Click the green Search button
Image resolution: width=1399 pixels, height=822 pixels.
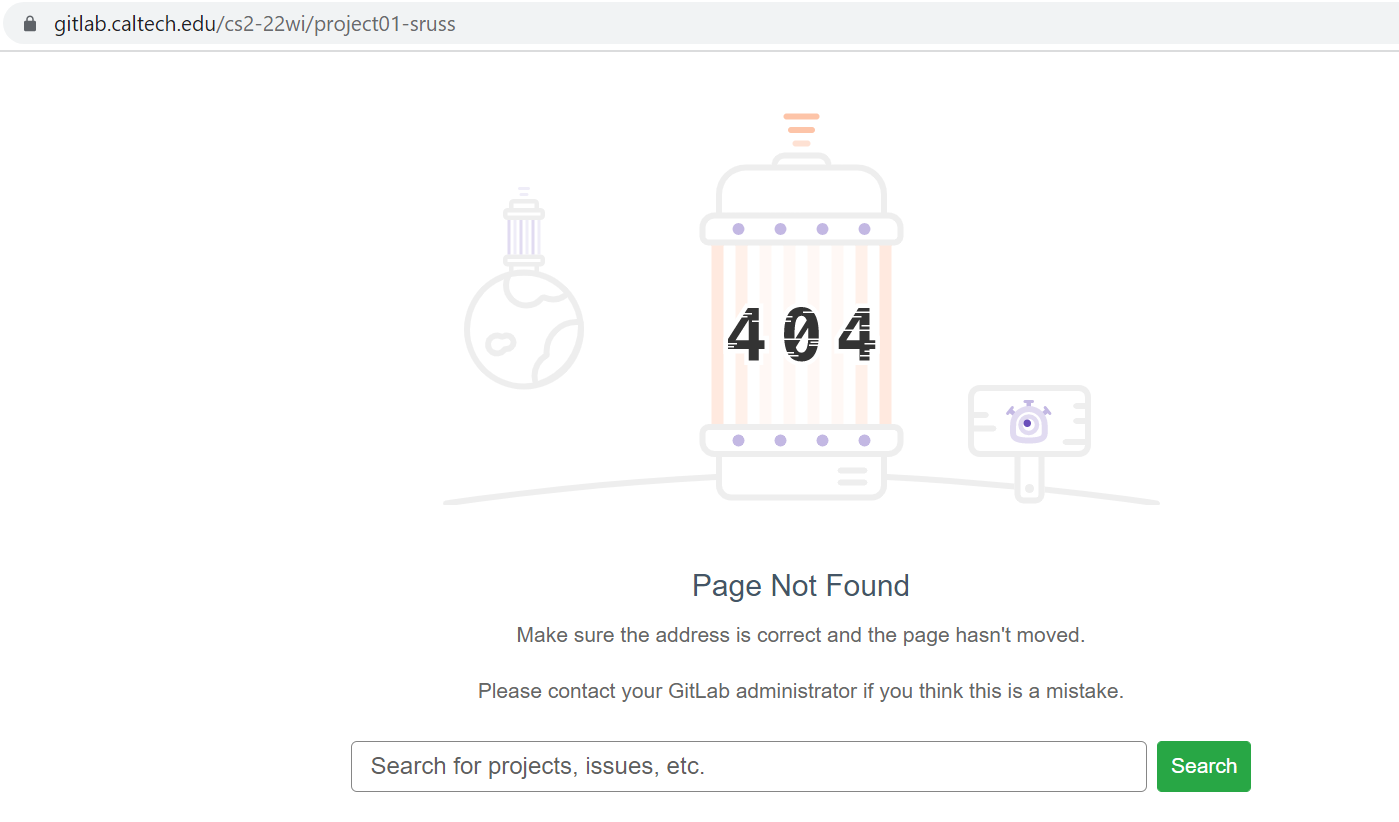[x=1204, y=766]
